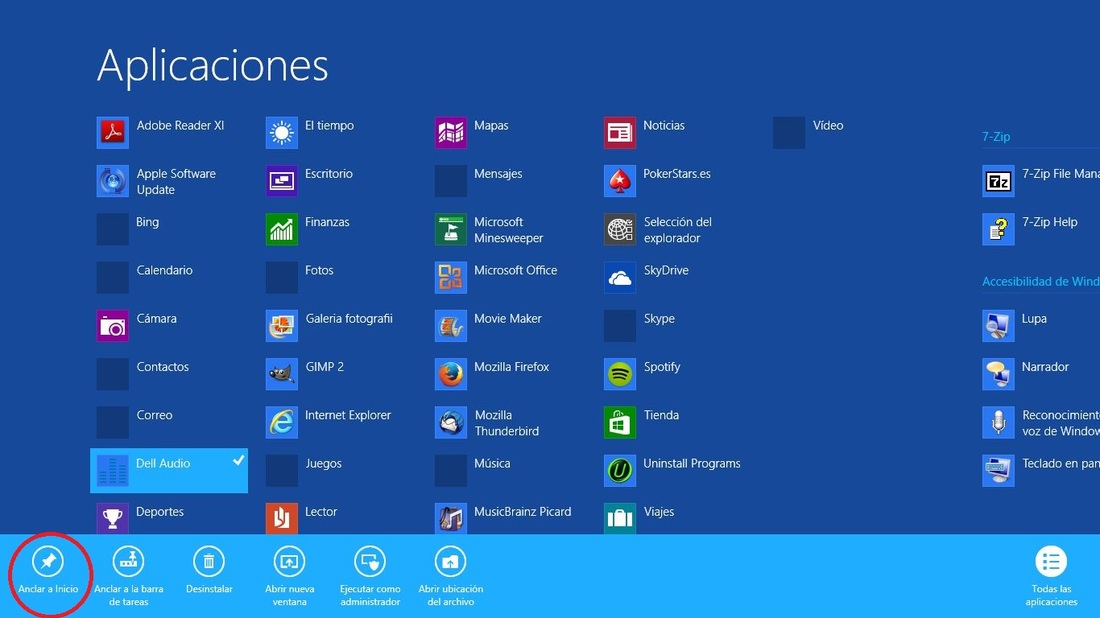Click Todas las aplicaciones button
This screenshot has height=618, width=1100.
click(1051, 577)
